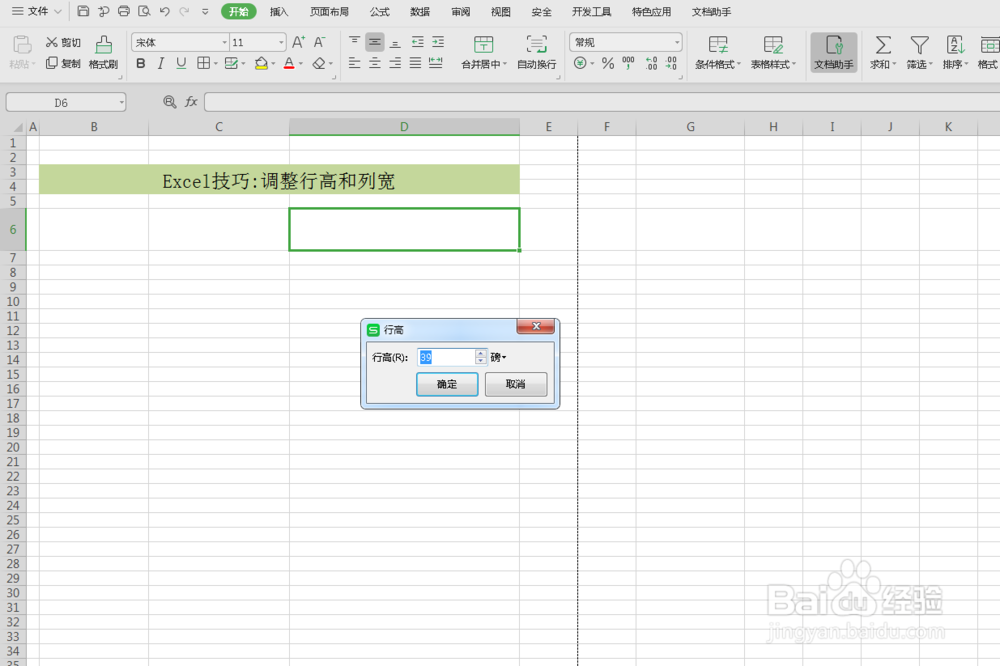Image resolution: width=1000 pixels, height=666 pixels.
Task: Open font name dropdown 宋体
Action: pos(224,42)
